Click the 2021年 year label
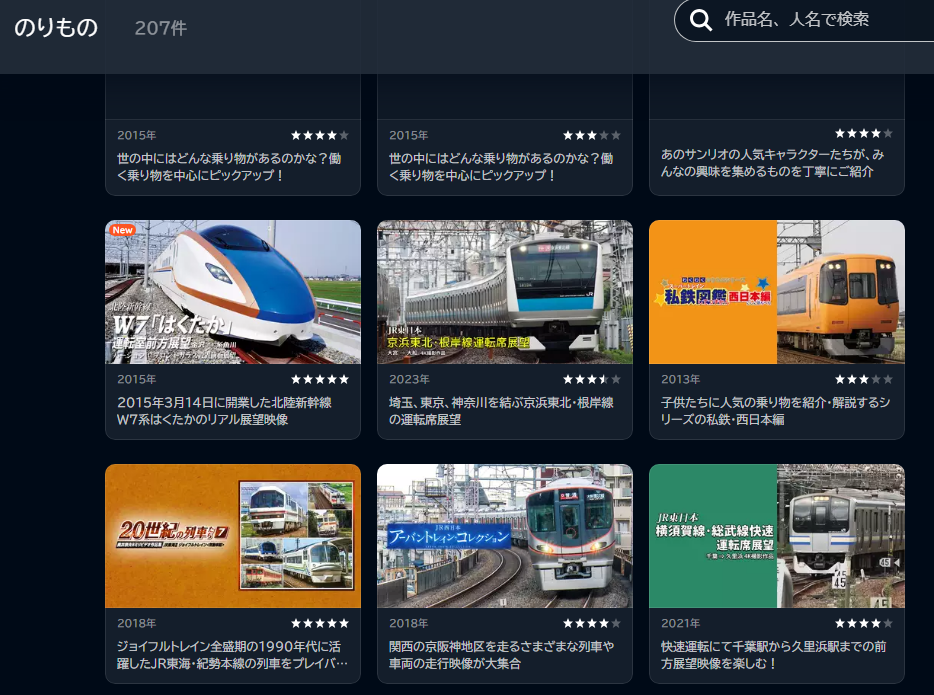The width and height of the screenshot is (934, 695). tap(681, 624)
